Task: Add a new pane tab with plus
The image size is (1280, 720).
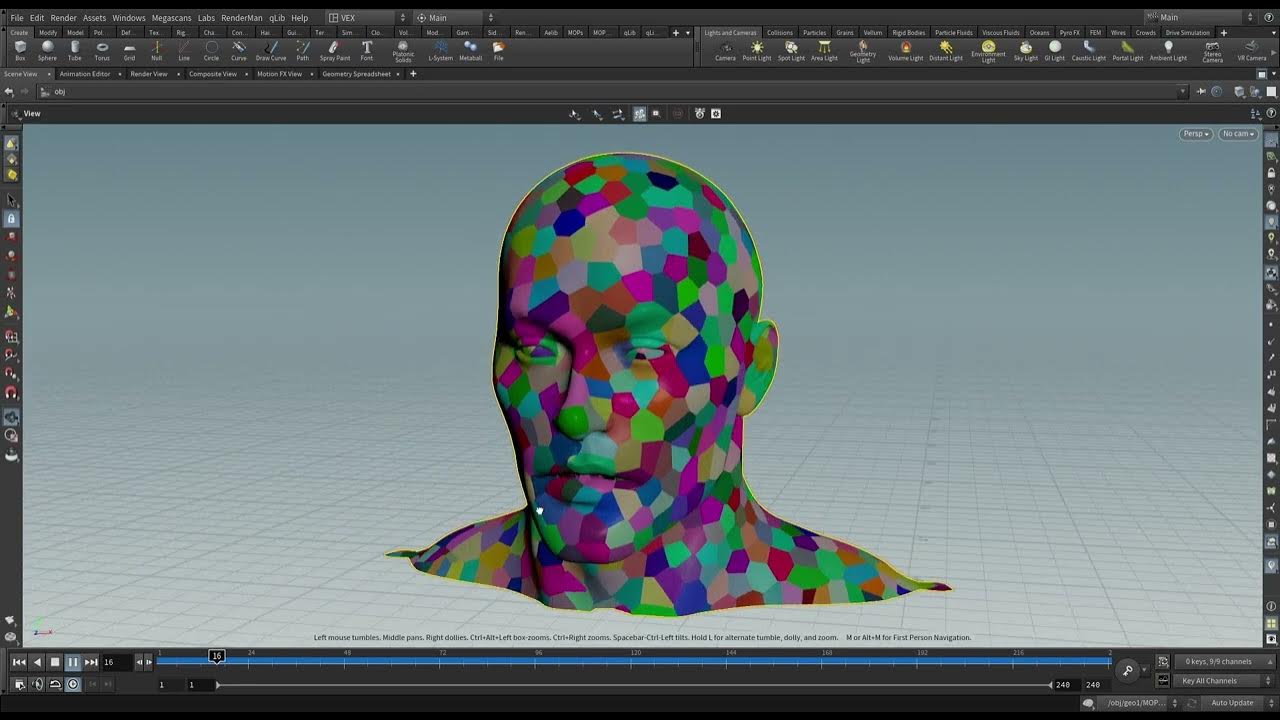Action: click(x=413, y=74)
